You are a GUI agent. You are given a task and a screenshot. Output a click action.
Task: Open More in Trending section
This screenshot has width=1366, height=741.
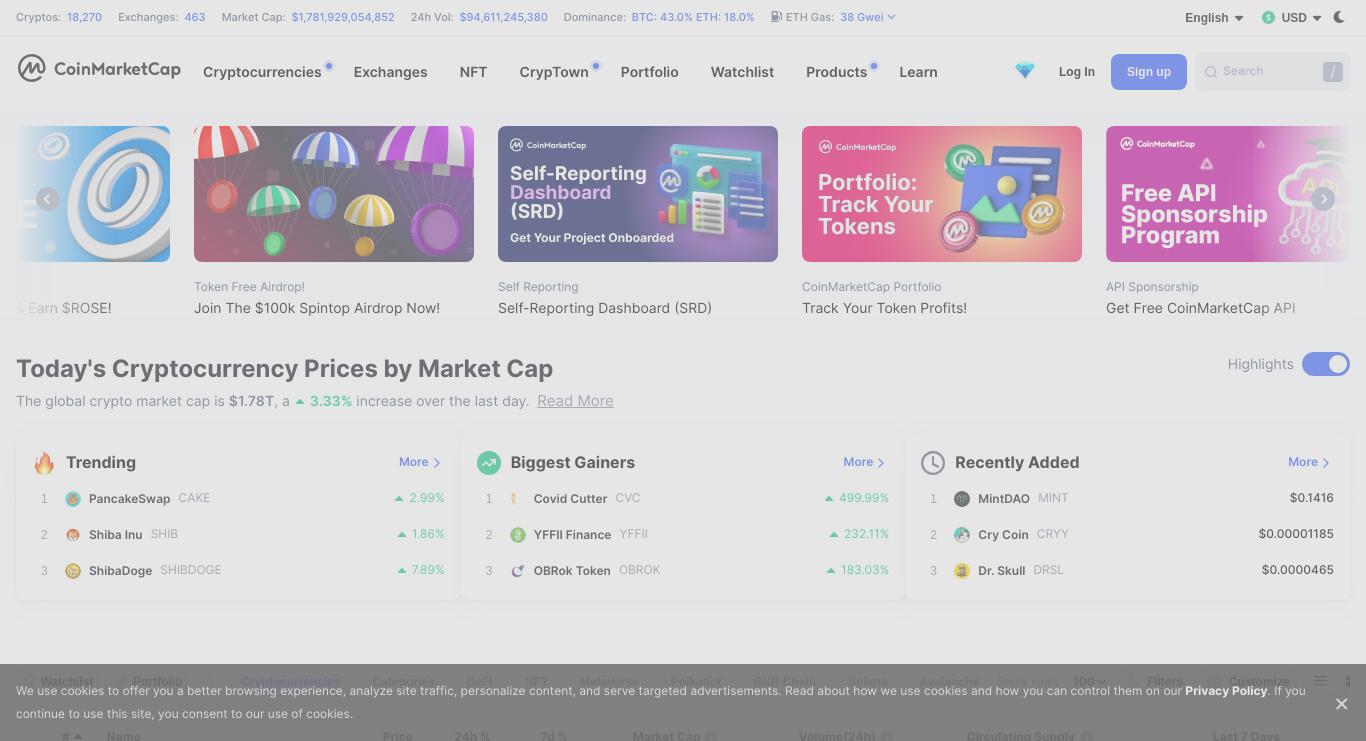[420, 462]
